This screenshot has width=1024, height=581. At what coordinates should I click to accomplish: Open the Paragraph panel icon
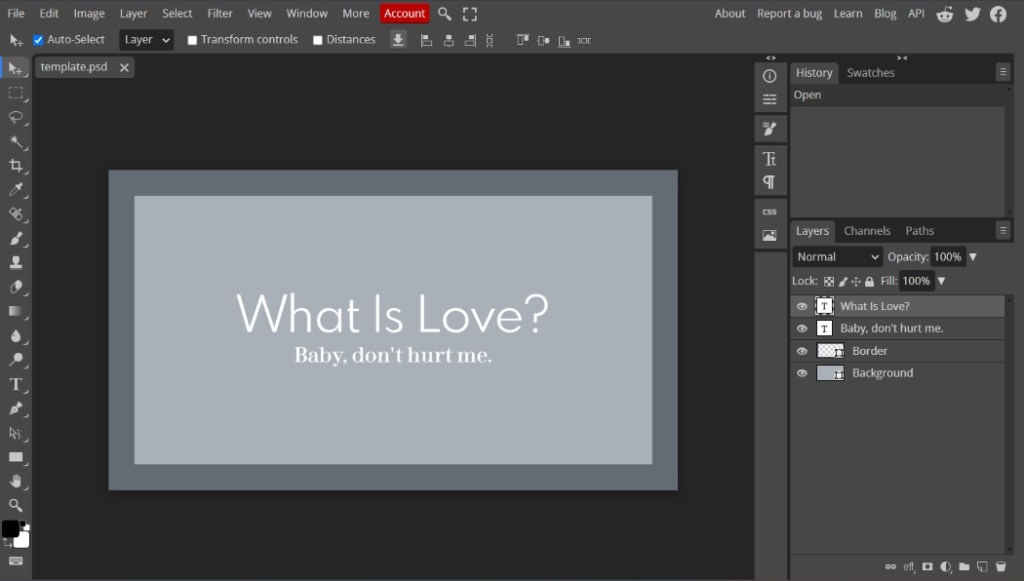coord(769,182)
